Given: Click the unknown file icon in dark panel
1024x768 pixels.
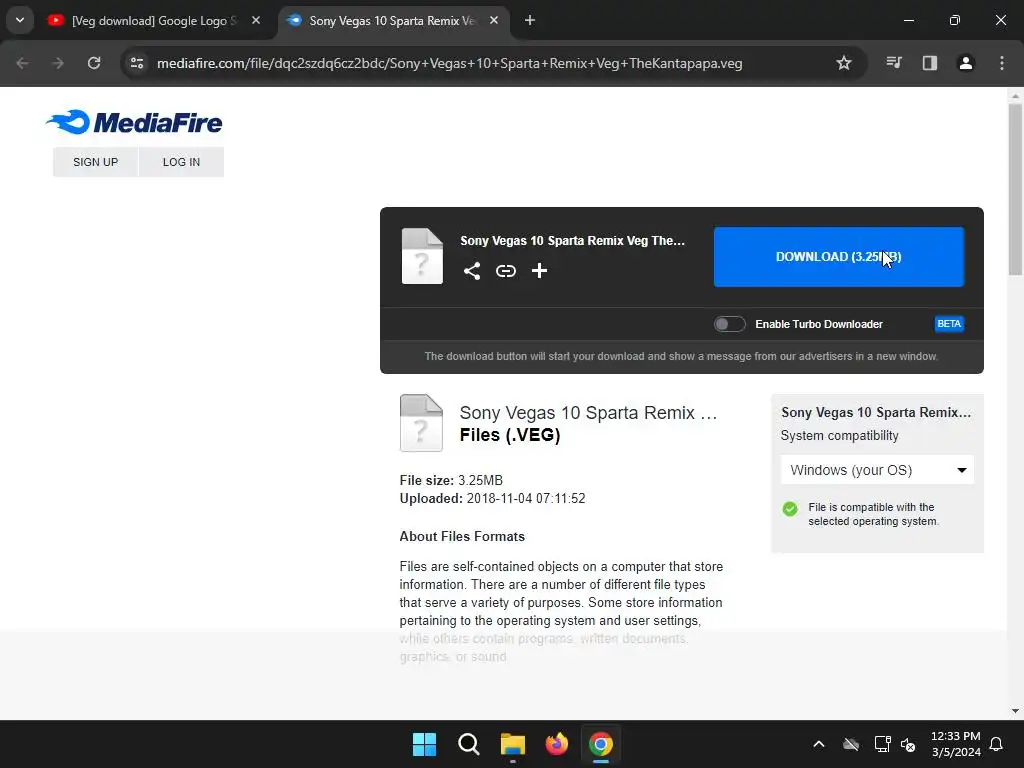Looking at the screenshot, I should coord(422,256).
